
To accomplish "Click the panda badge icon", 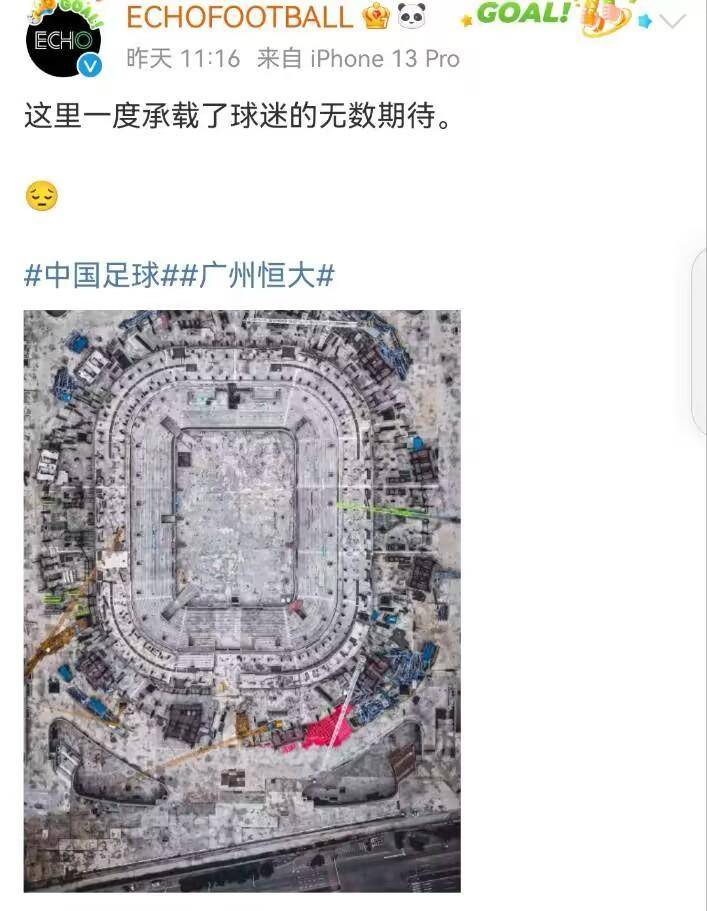I will pyautogui.click(x=412, y=16).
